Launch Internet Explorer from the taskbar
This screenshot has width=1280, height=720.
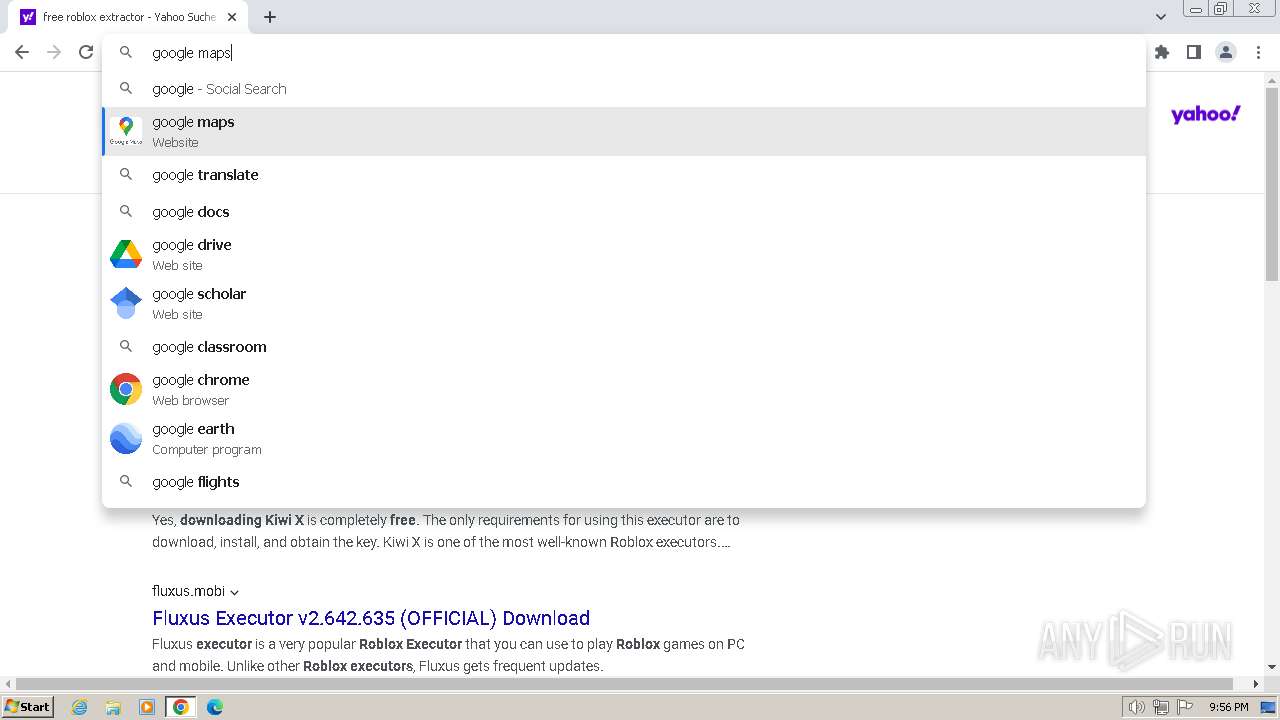80,707
